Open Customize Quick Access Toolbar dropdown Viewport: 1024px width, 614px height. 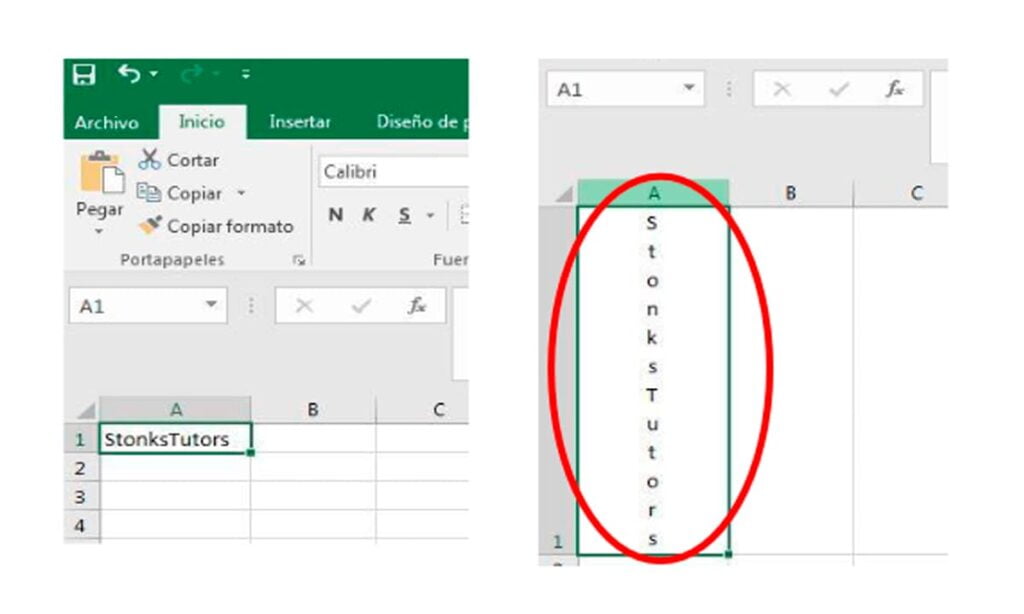tap(246, 74)
